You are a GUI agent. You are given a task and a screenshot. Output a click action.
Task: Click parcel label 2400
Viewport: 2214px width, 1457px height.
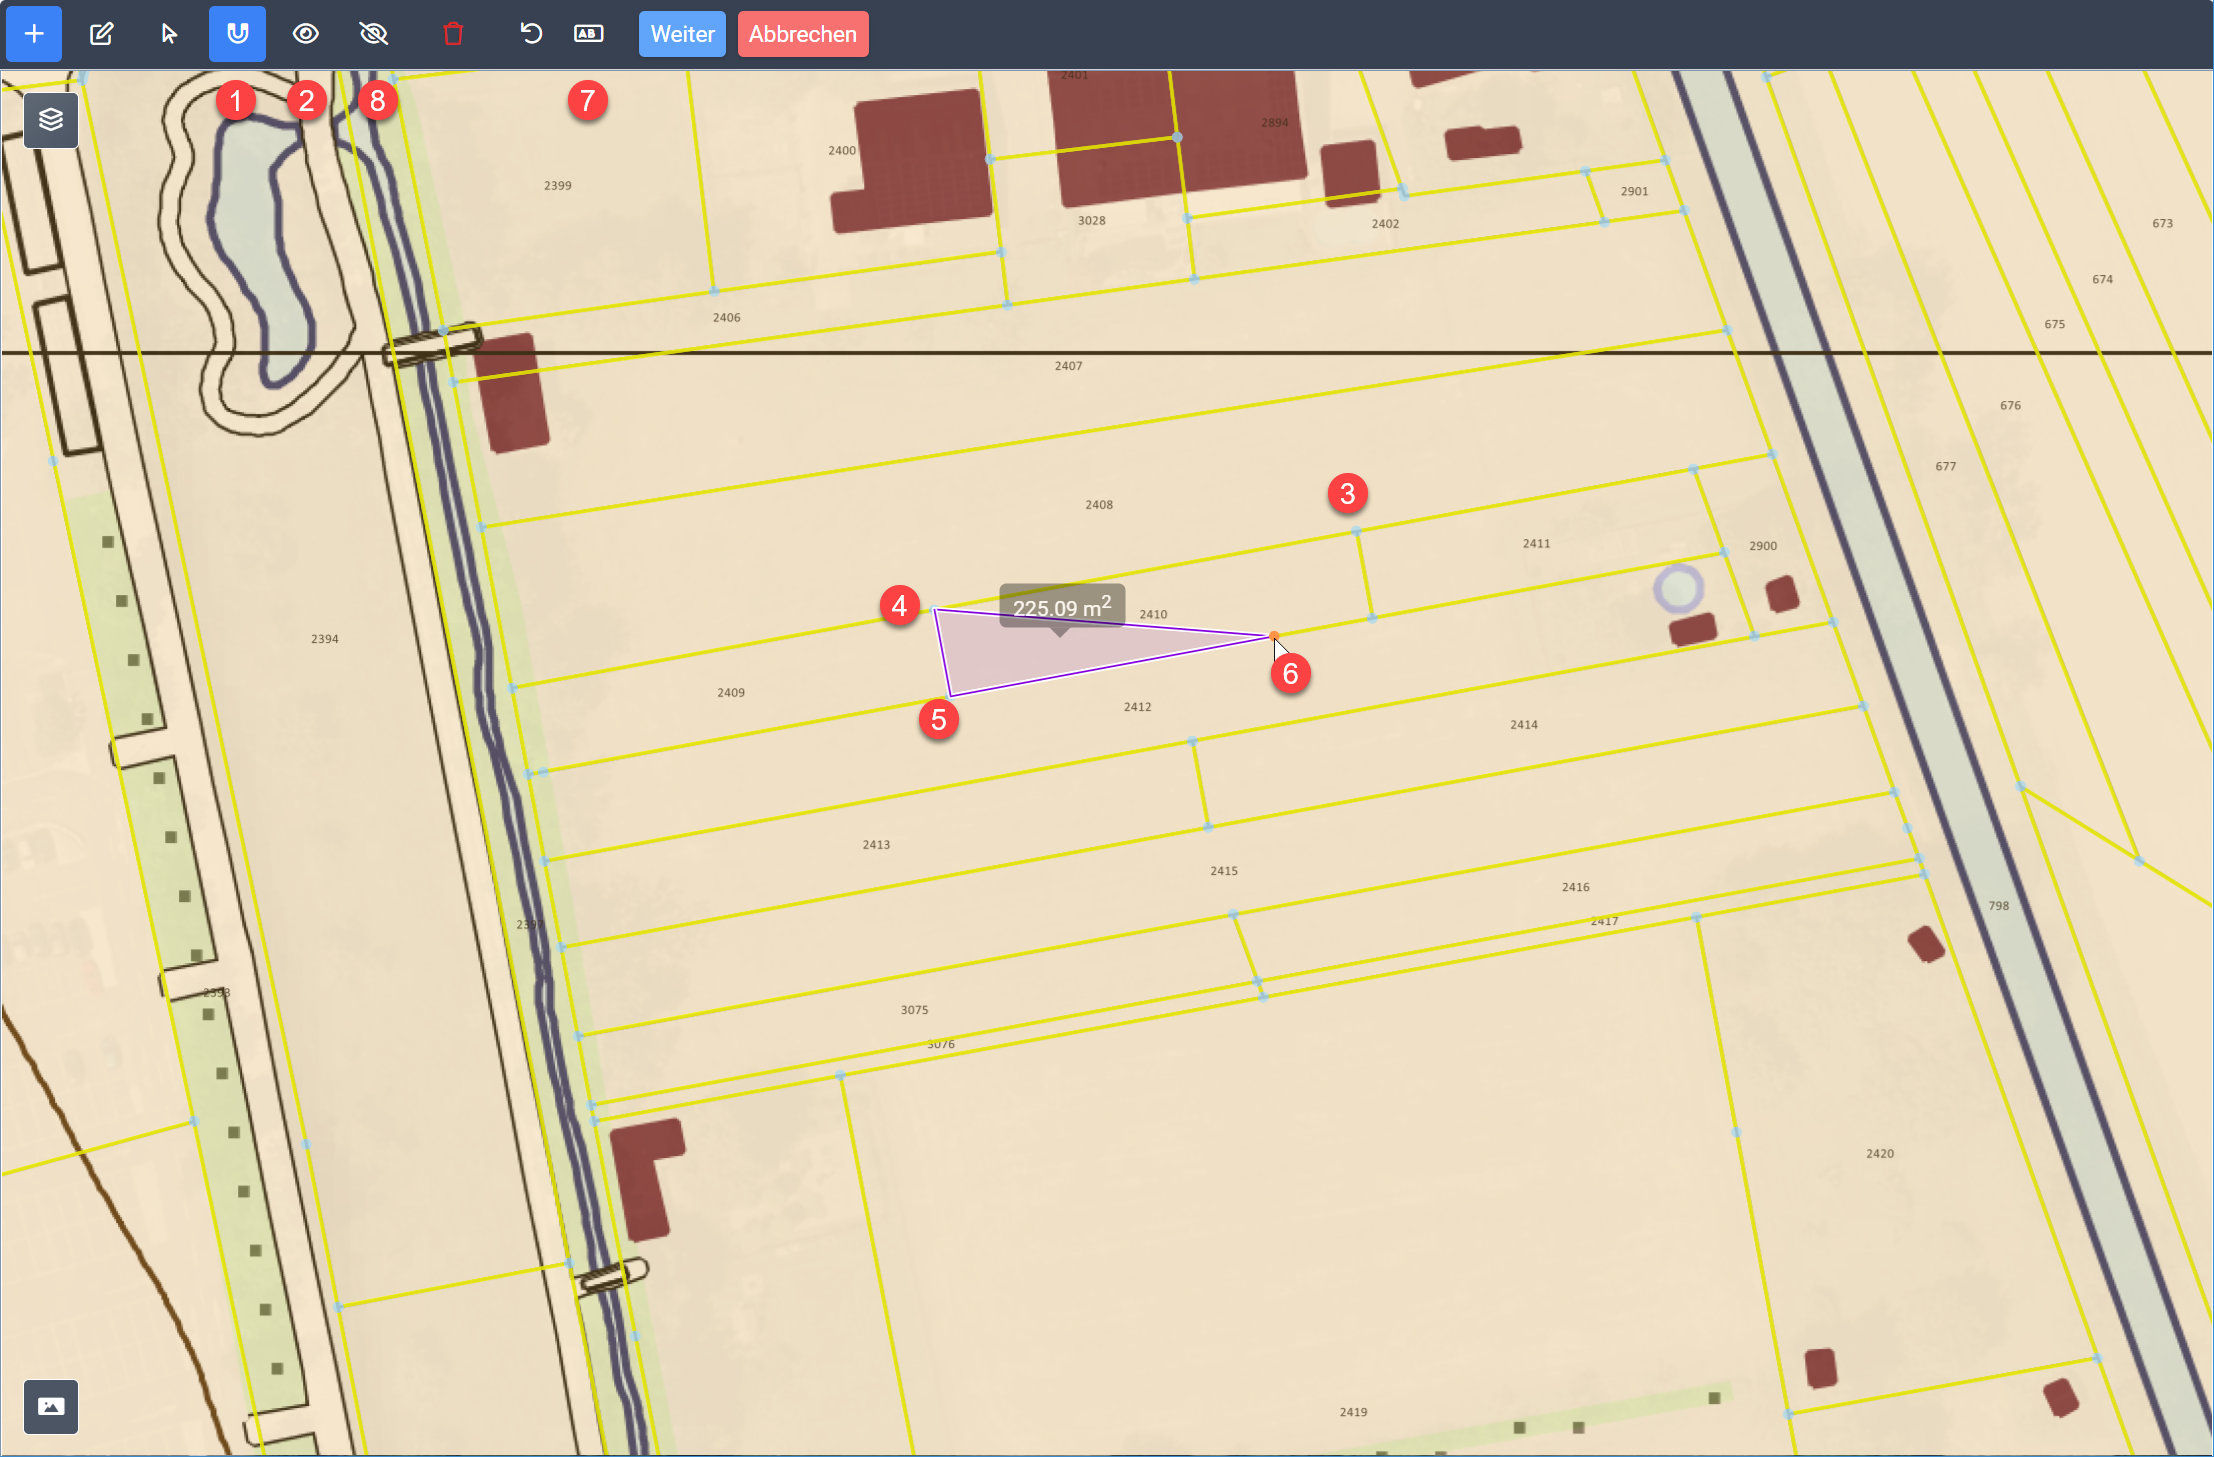[x=842, y=151]
